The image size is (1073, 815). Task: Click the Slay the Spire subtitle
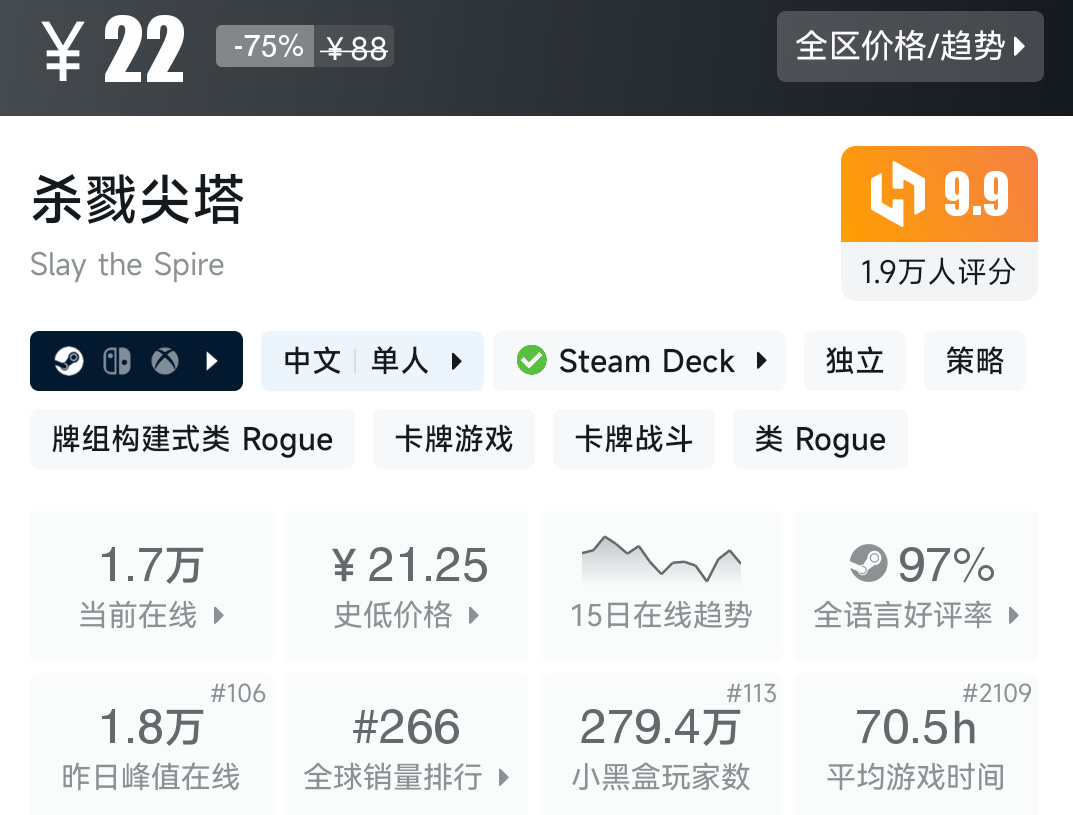127,265
